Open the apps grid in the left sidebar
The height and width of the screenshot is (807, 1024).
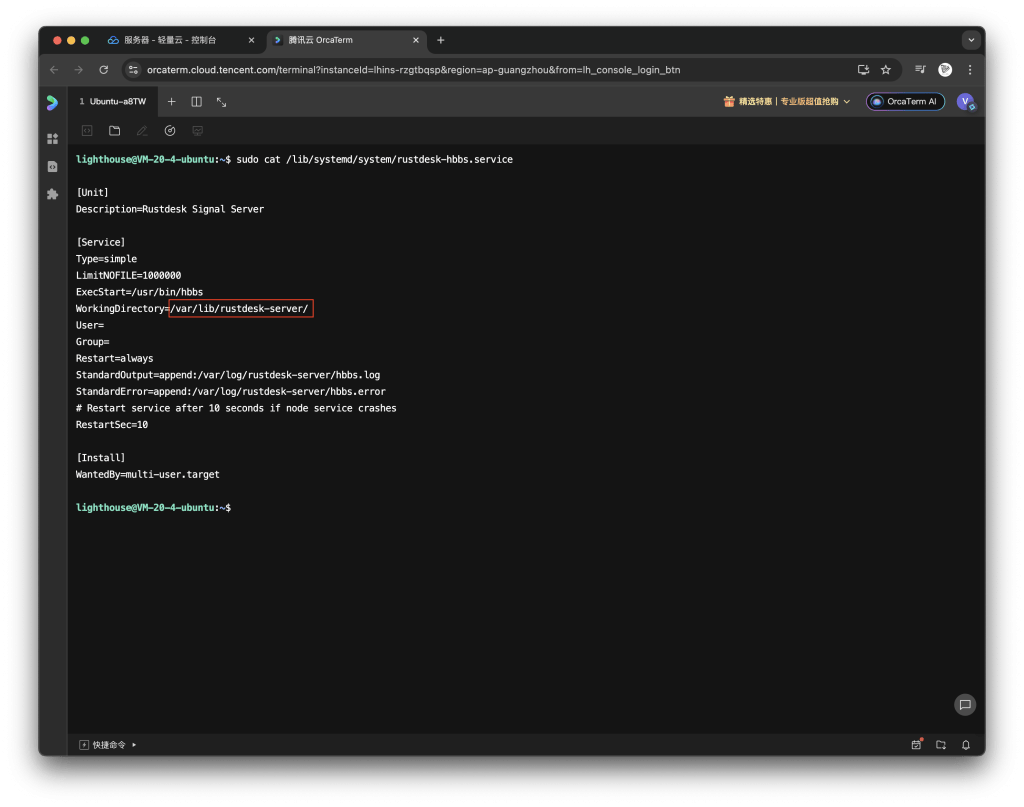pos(53,139)
